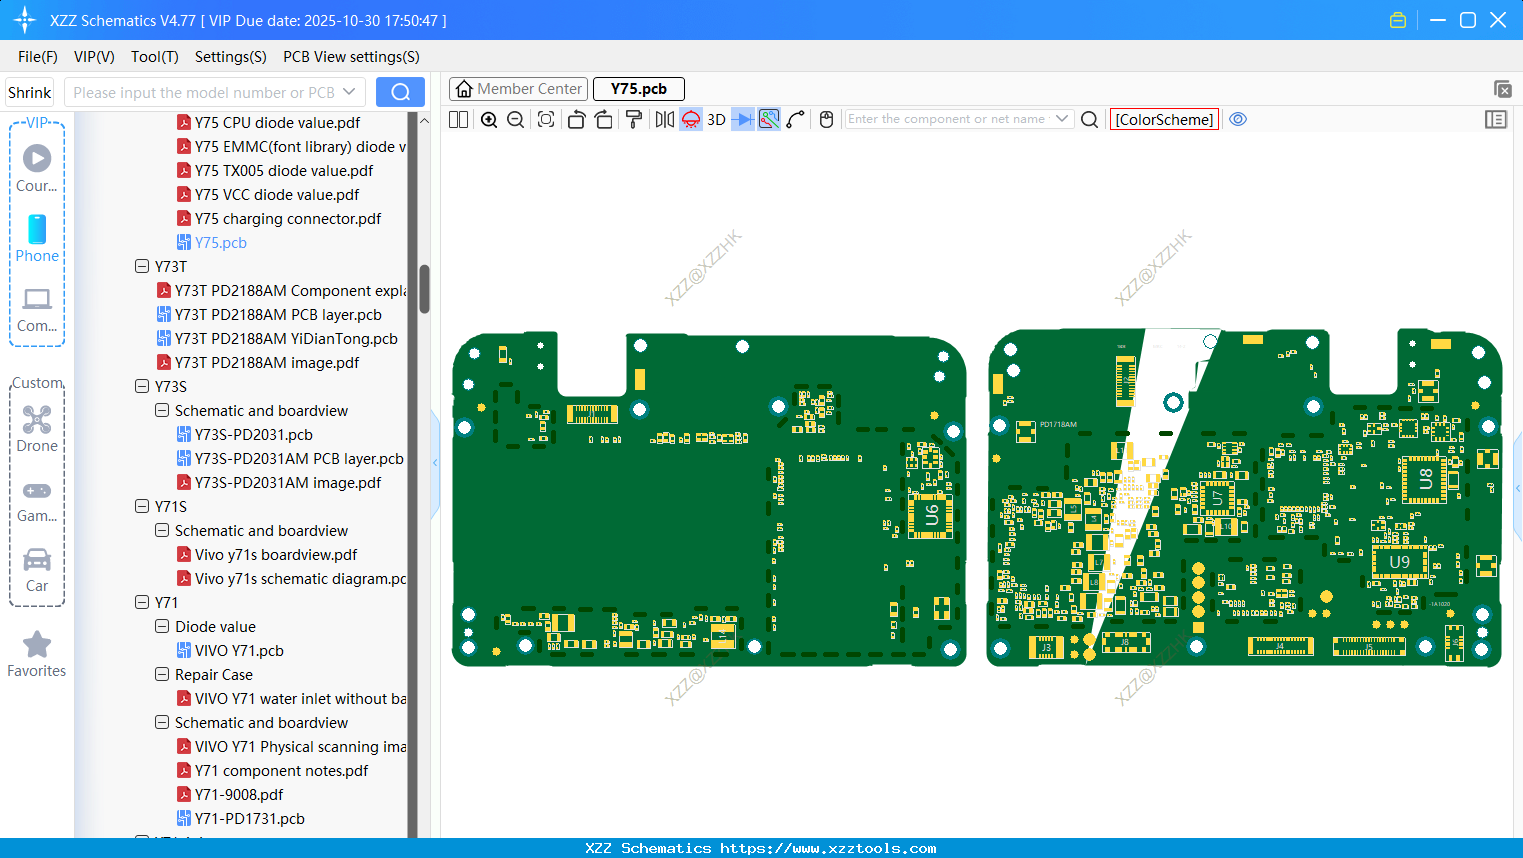Open the right side panel layout icon
1523x858 pixels.
click(x=1496, y=120)
